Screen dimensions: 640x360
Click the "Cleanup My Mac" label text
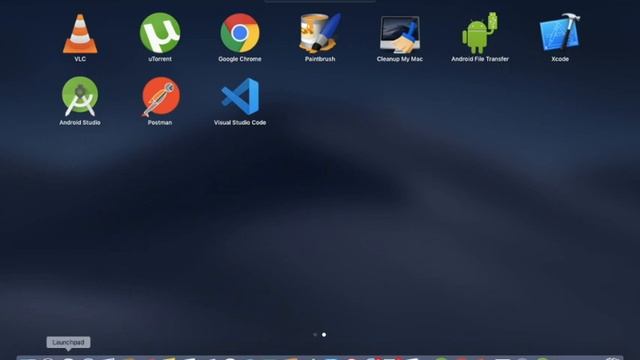pos(400,59)
